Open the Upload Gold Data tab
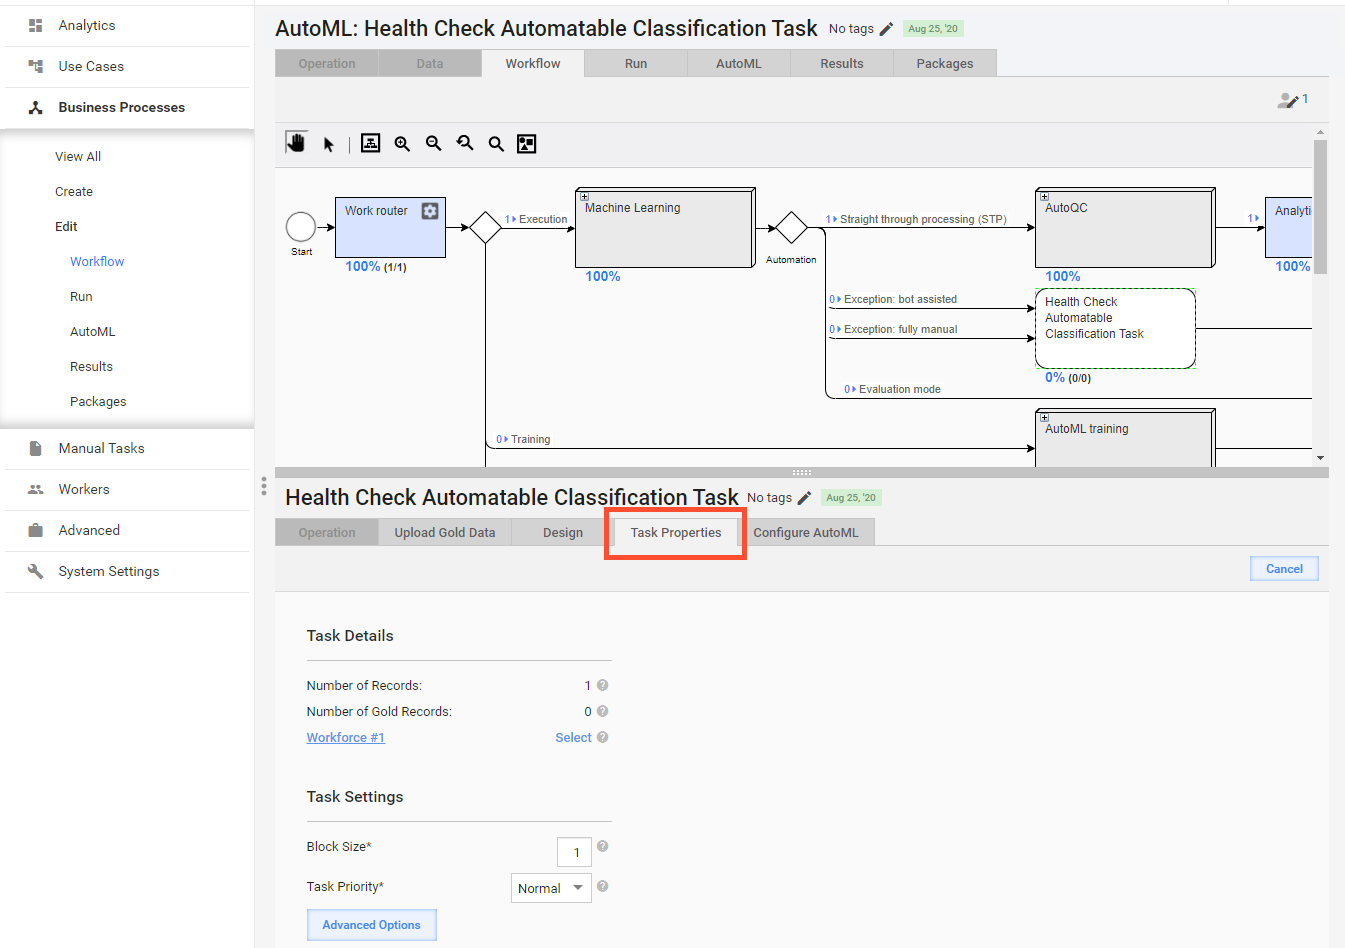 (x=445, y=532)
